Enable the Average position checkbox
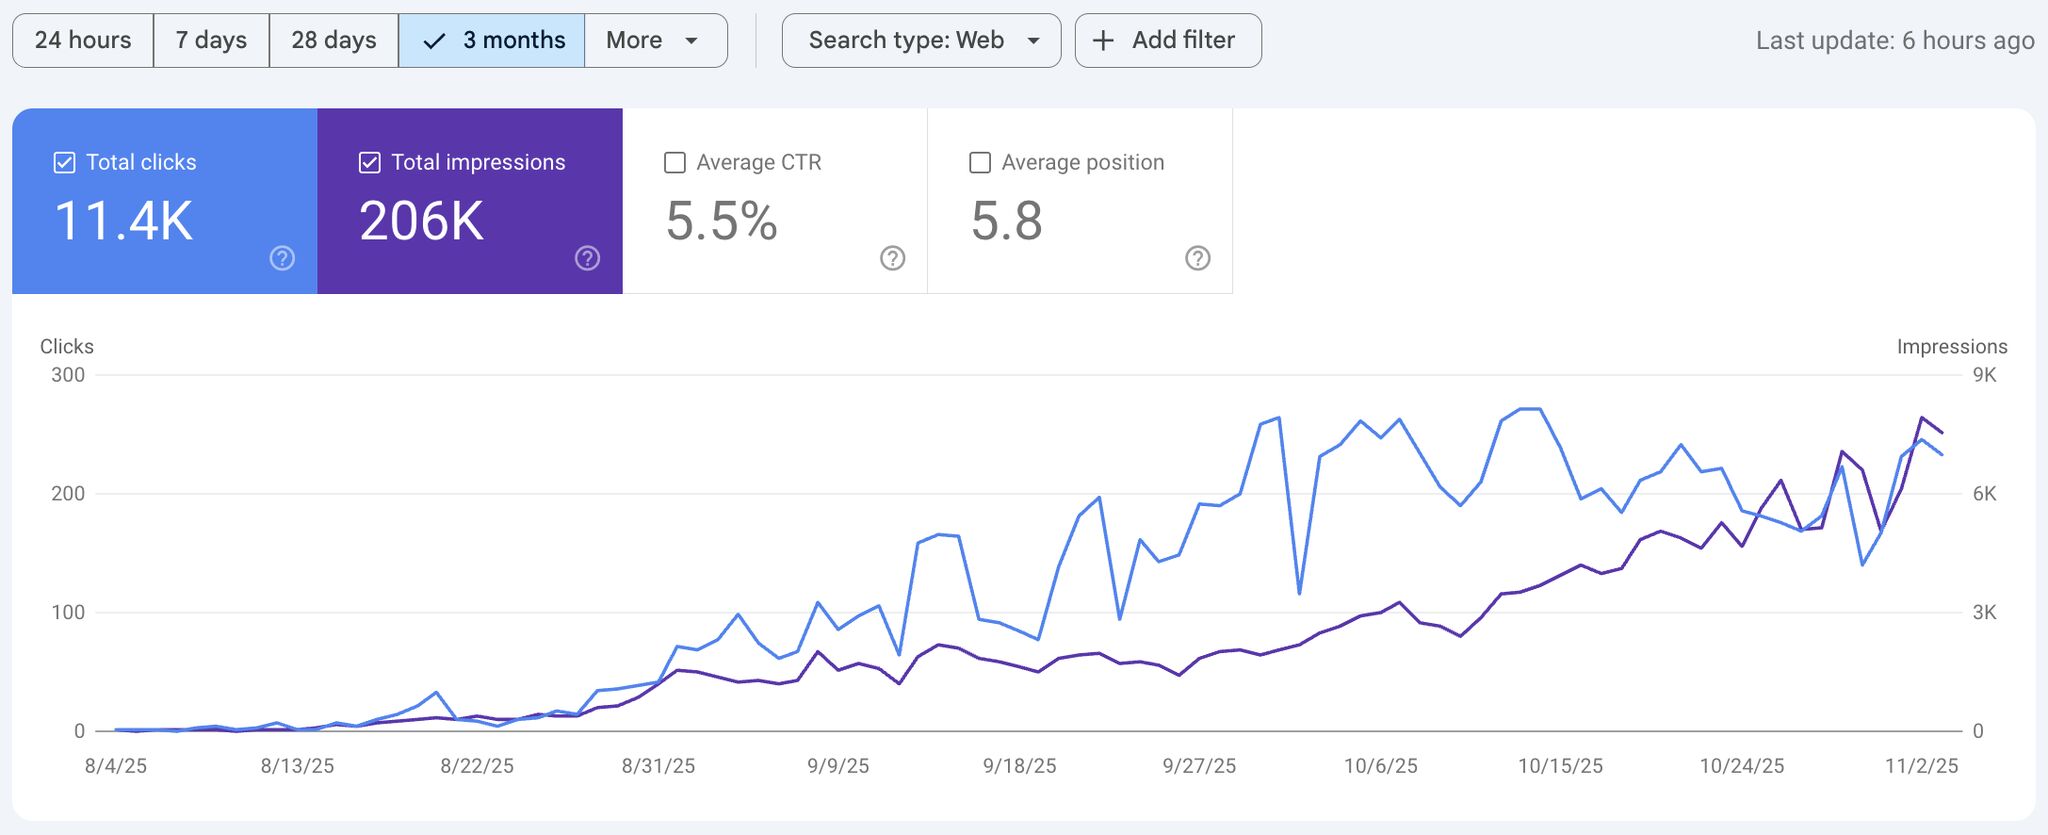This screenshot has height=835, width=2048. coord(980,163)
